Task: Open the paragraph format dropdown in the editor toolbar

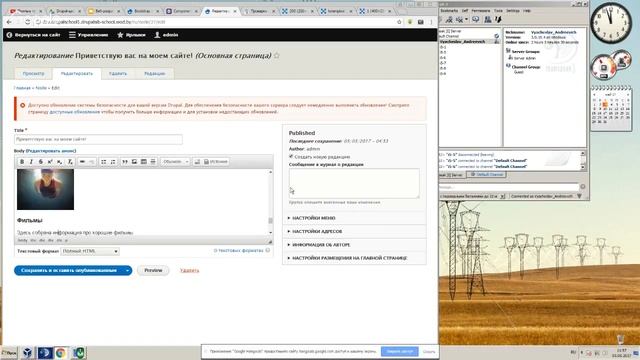Action: pos(175,162)
